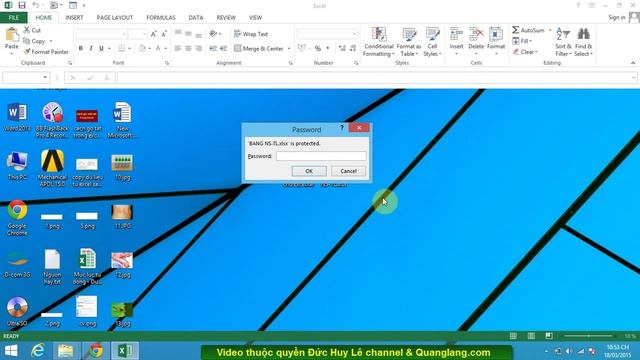The width and height of the screenshot is (640, 360).
Task: Click the UltraISO desktop shortcut
Action: click(17, 312)
